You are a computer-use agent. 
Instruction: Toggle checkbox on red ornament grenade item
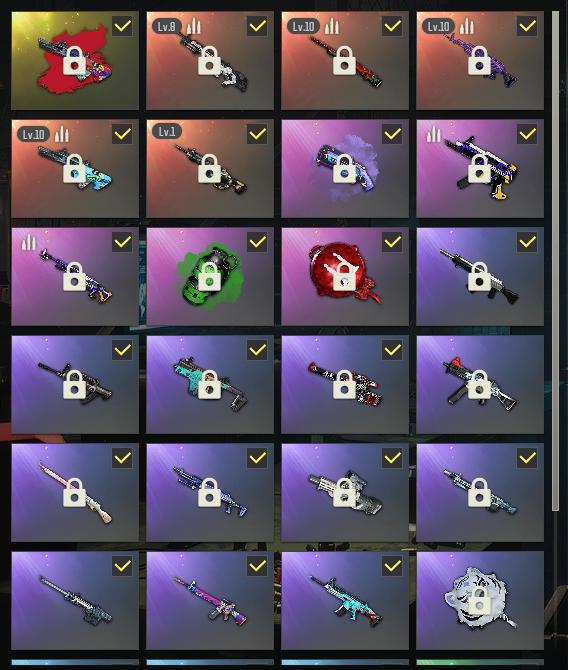click(392, 242)
